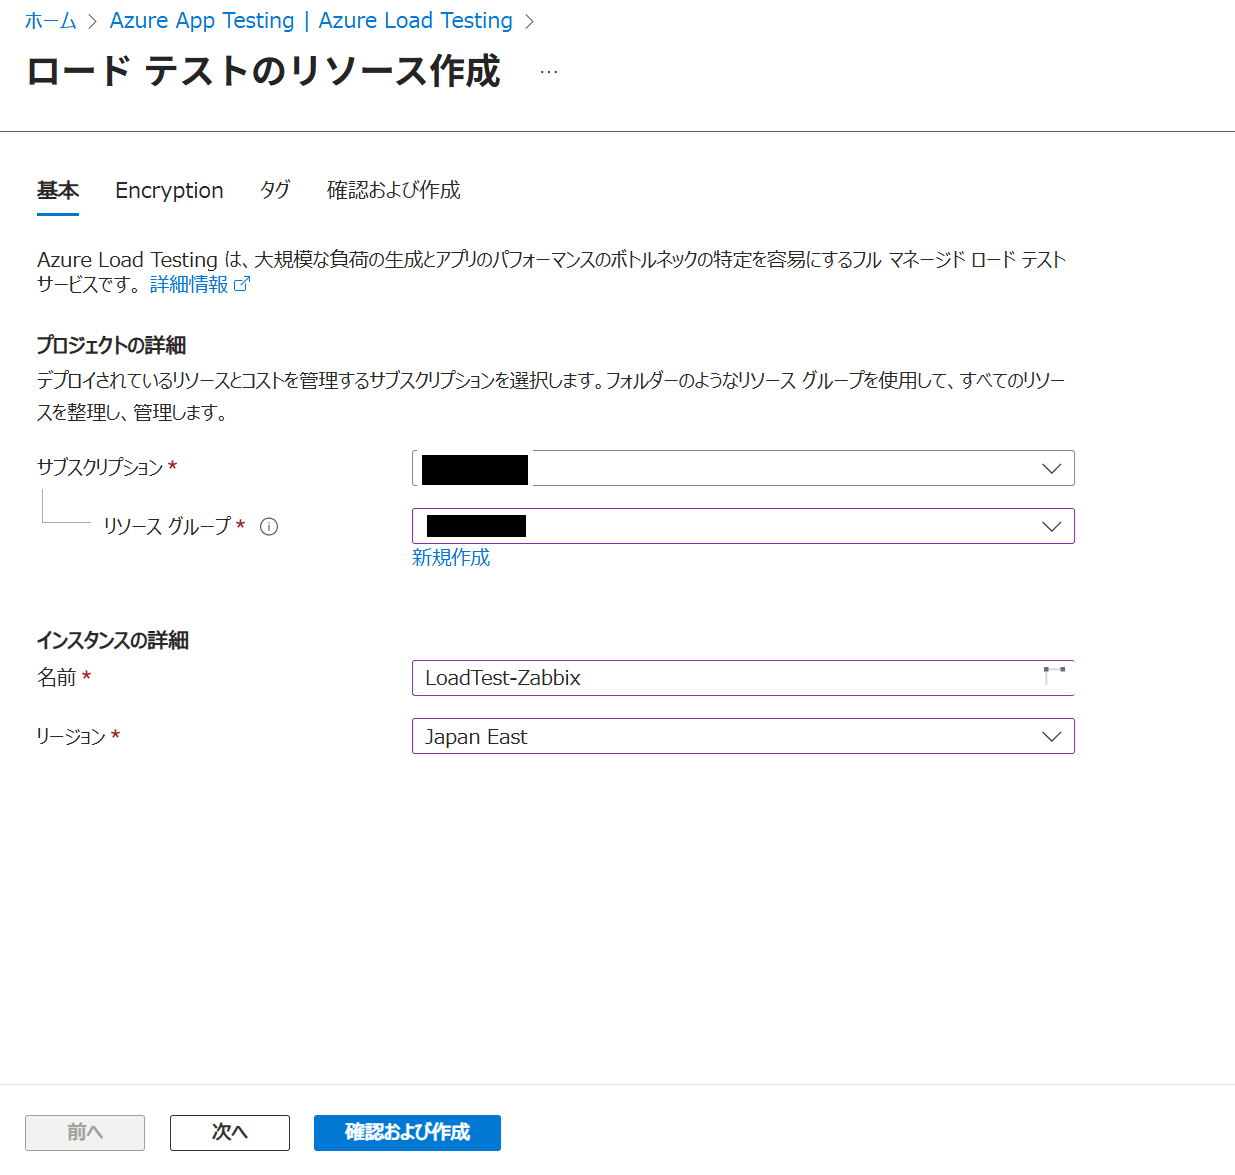
Task: Click the icon inside the 名前 field
Action: click(1054, 676)
